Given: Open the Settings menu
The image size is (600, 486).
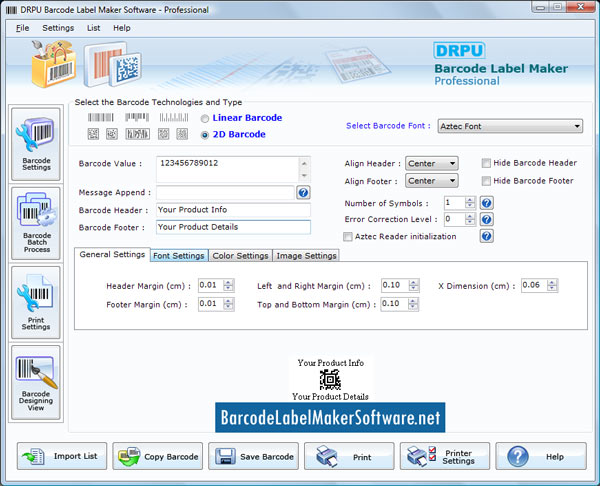Looking at the screenshot, I should (x=58, y=28).
